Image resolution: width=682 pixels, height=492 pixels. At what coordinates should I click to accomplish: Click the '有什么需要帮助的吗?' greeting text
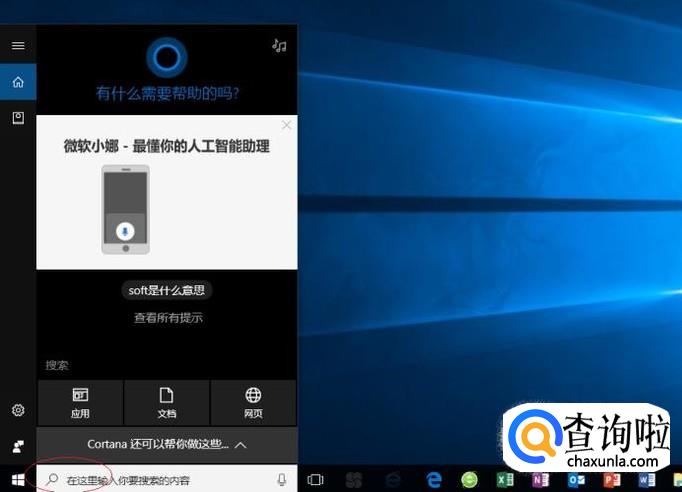pyautogui.click(x=167, y=93)
